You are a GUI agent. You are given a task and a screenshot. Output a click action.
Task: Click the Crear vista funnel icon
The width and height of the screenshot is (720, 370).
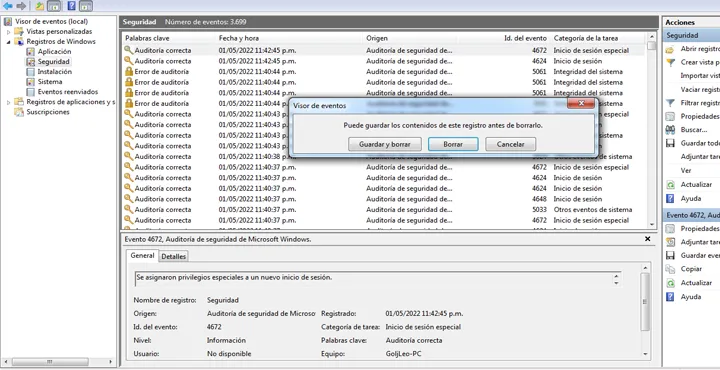[x=670, y=62]
